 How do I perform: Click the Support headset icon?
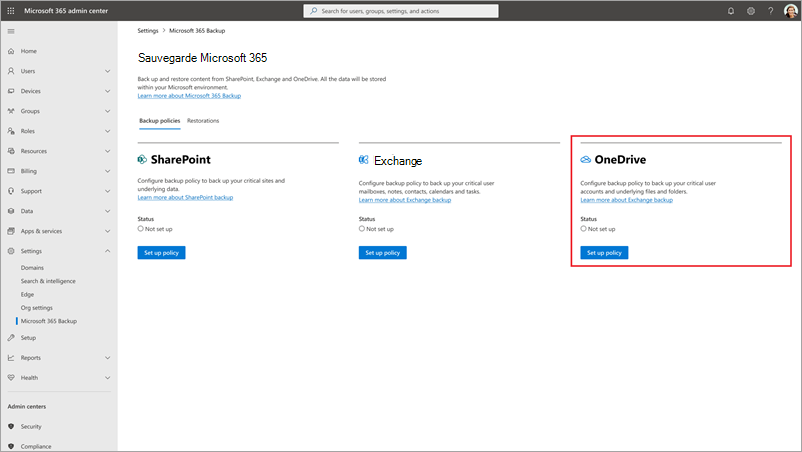[x=11, y=191]
